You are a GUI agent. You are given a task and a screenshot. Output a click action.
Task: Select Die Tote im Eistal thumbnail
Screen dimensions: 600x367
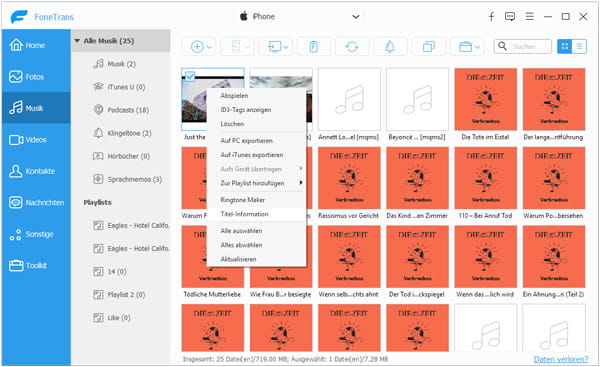[486, 99]
